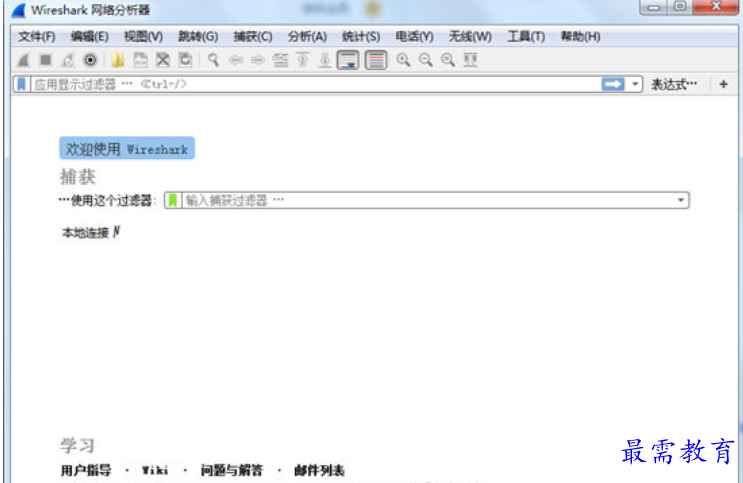Screen dimensions: 743x483
Task: Find a packet using the magnifier icon
Action: click(213, 60)
